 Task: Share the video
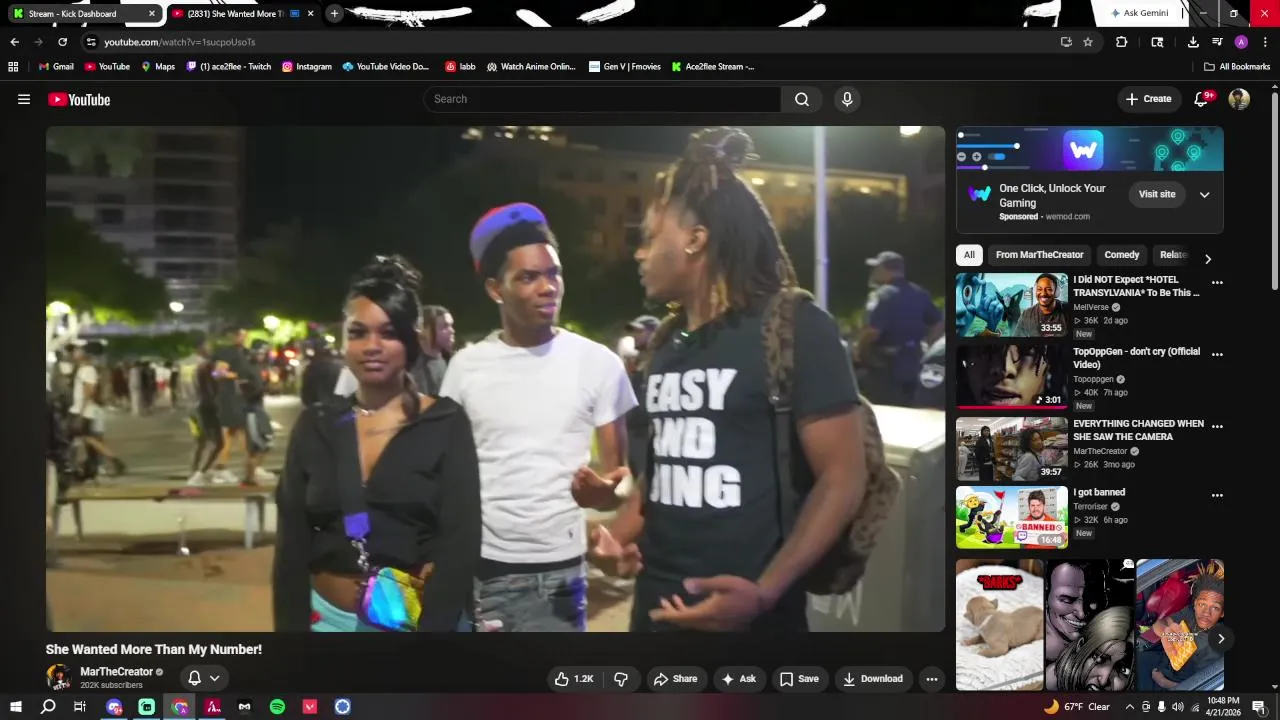[x=675, y=679]
